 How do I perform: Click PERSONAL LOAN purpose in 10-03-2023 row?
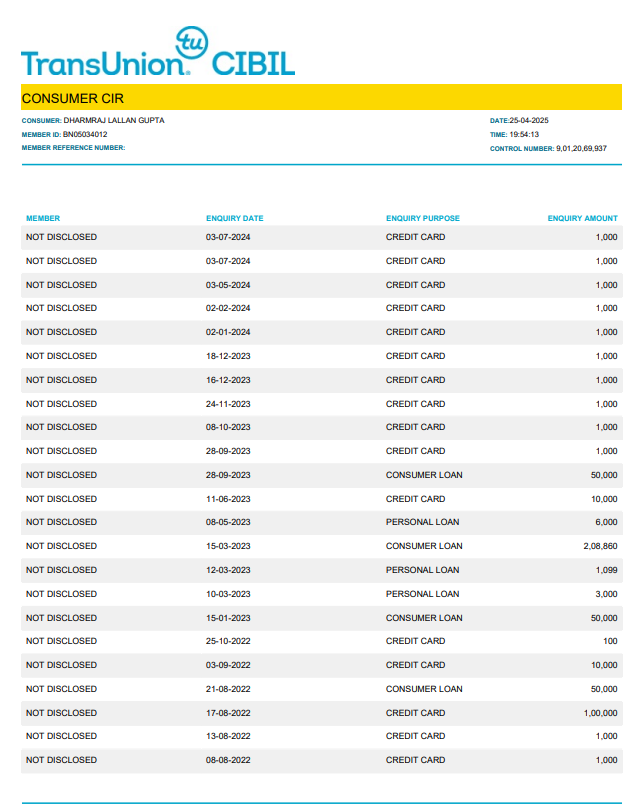(x=423, y=594)
